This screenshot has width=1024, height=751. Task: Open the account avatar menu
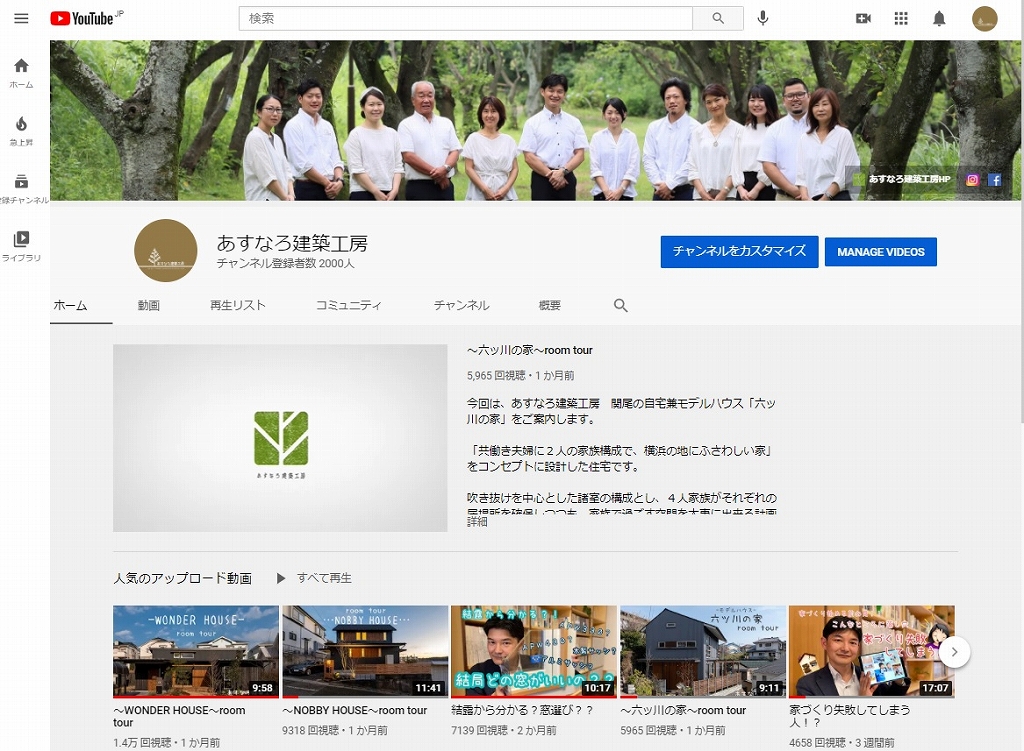pos(984,18)
